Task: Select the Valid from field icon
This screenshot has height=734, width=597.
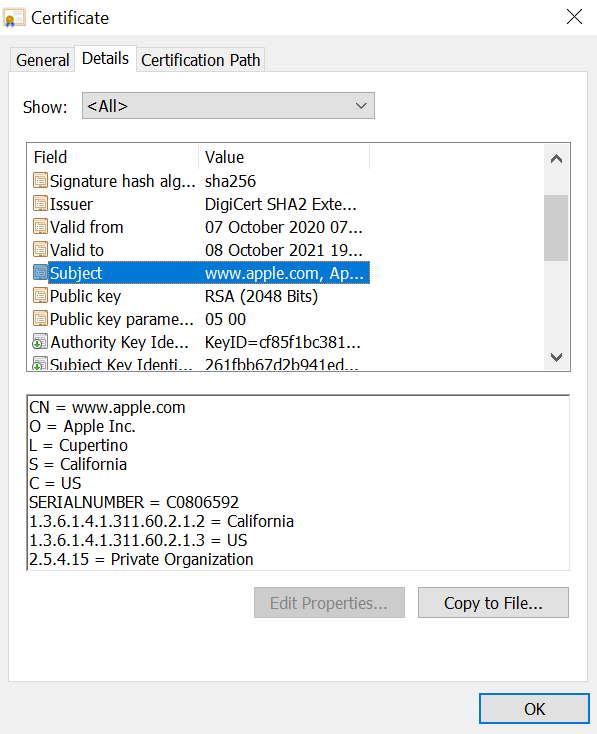Action: click(x=40, y=226)
